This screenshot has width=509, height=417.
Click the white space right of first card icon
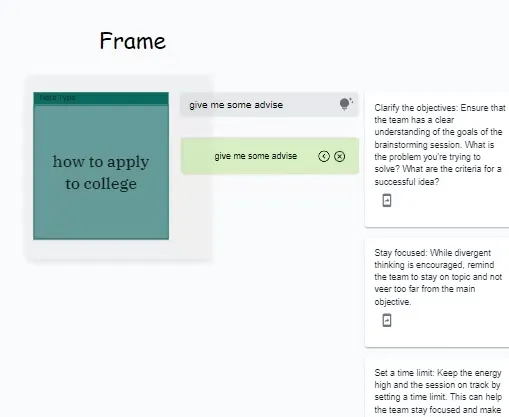[x=447, y=201]
